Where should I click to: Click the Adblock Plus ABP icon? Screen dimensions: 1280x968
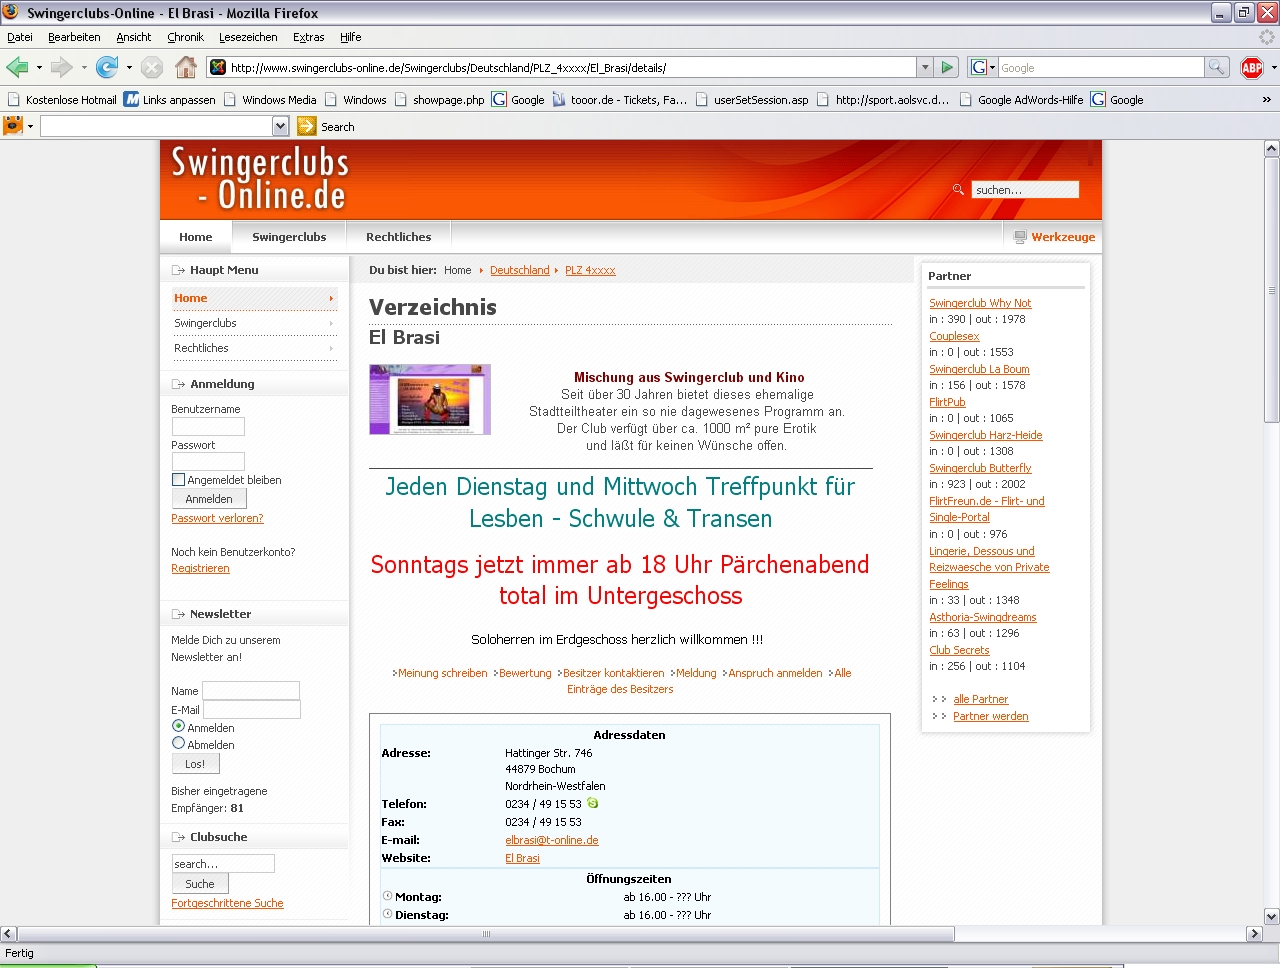pos(1252,67)
